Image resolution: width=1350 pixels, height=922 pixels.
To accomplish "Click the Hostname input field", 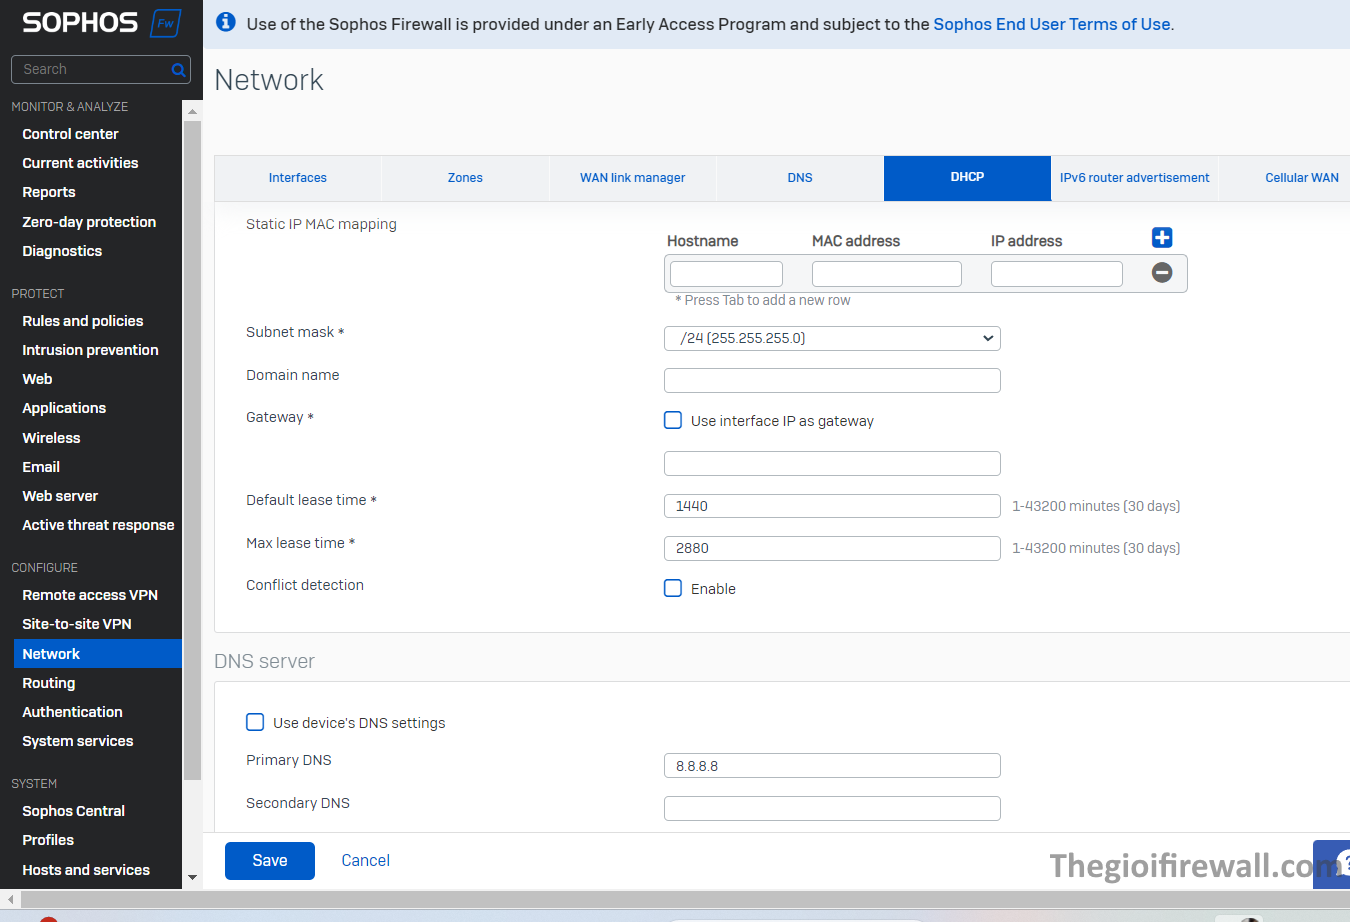I will pyautogui.click(x=726, y=274).
